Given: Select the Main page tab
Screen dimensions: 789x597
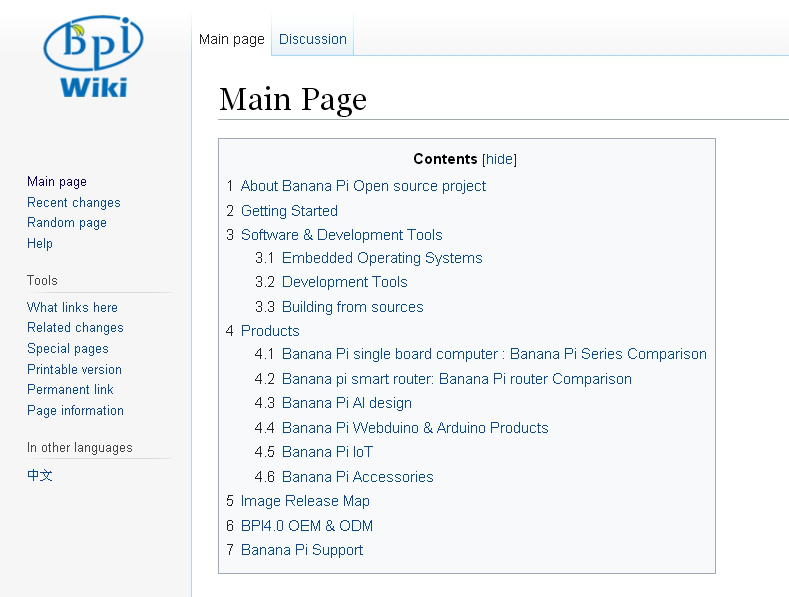Looking at the screenshot, I should [x=232, y=39].
